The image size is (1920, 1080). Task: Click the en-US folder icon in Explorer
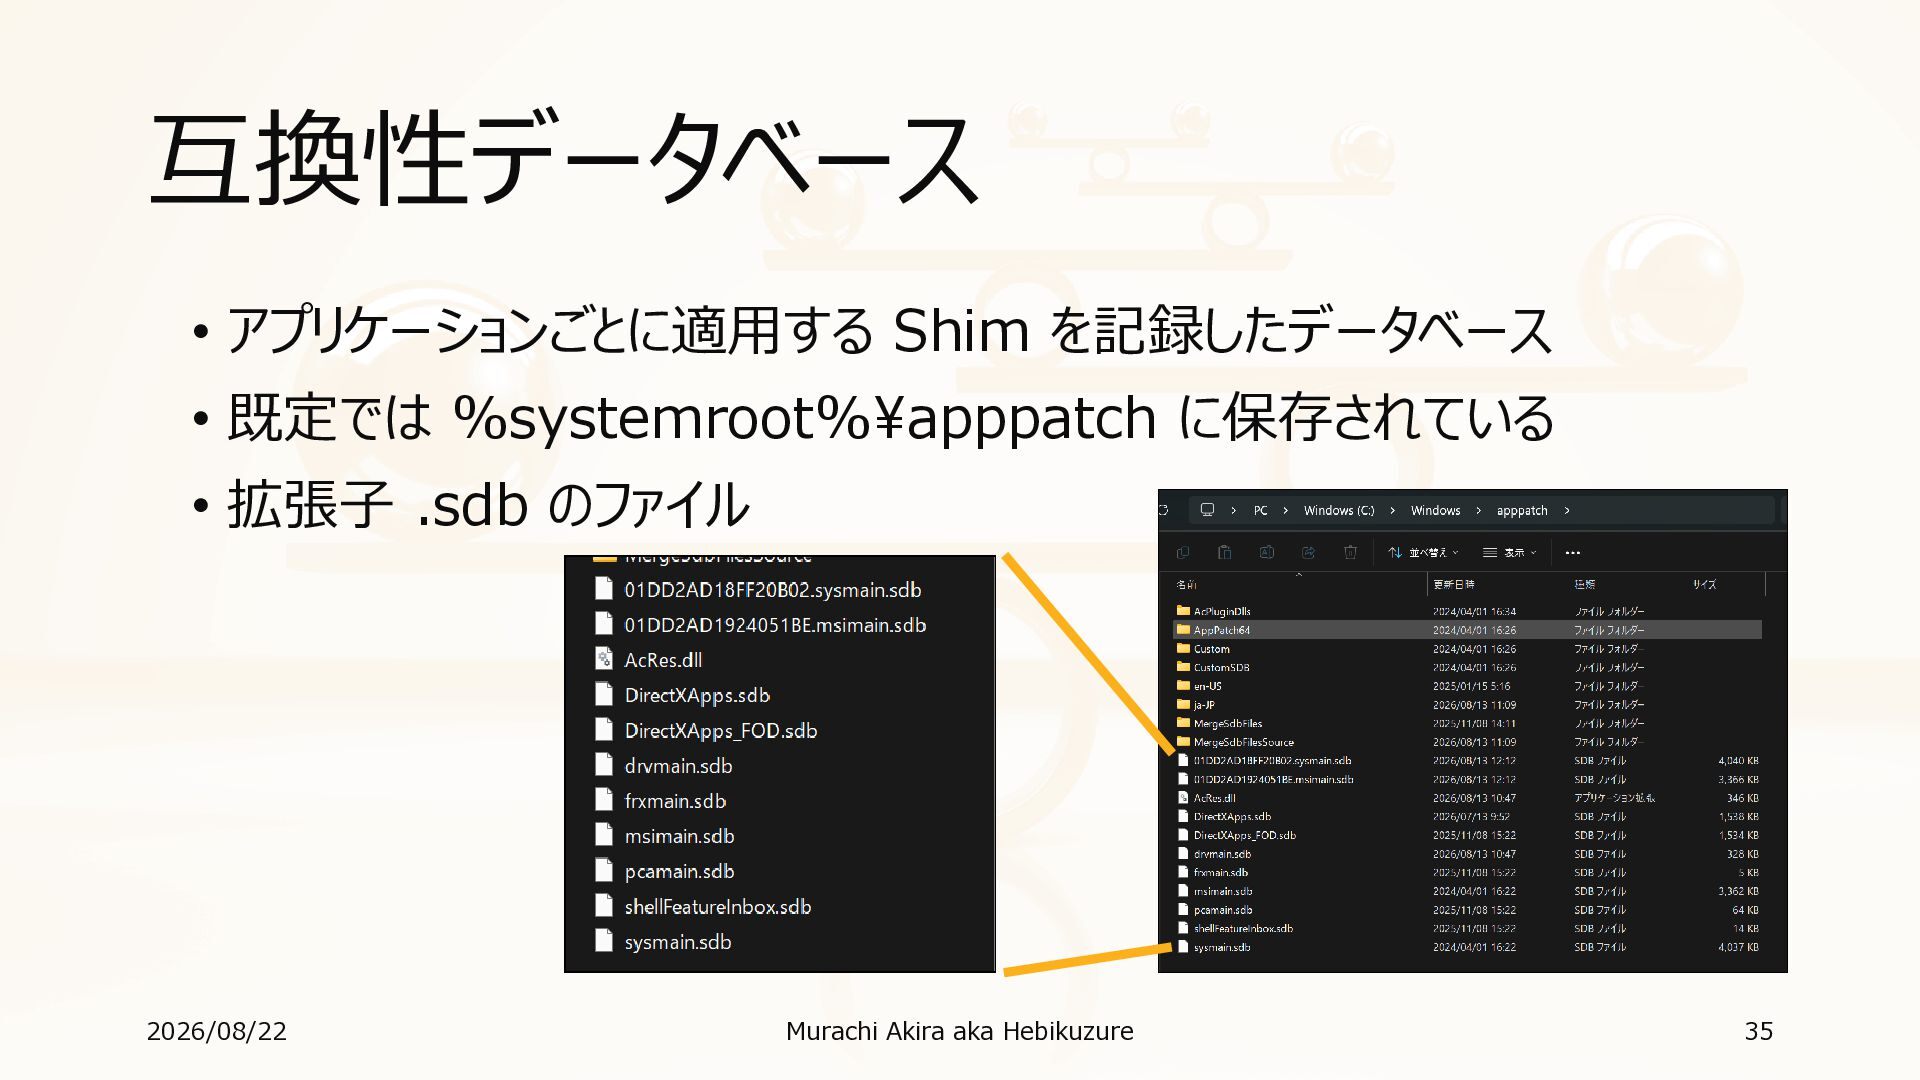click(1183, 686)
